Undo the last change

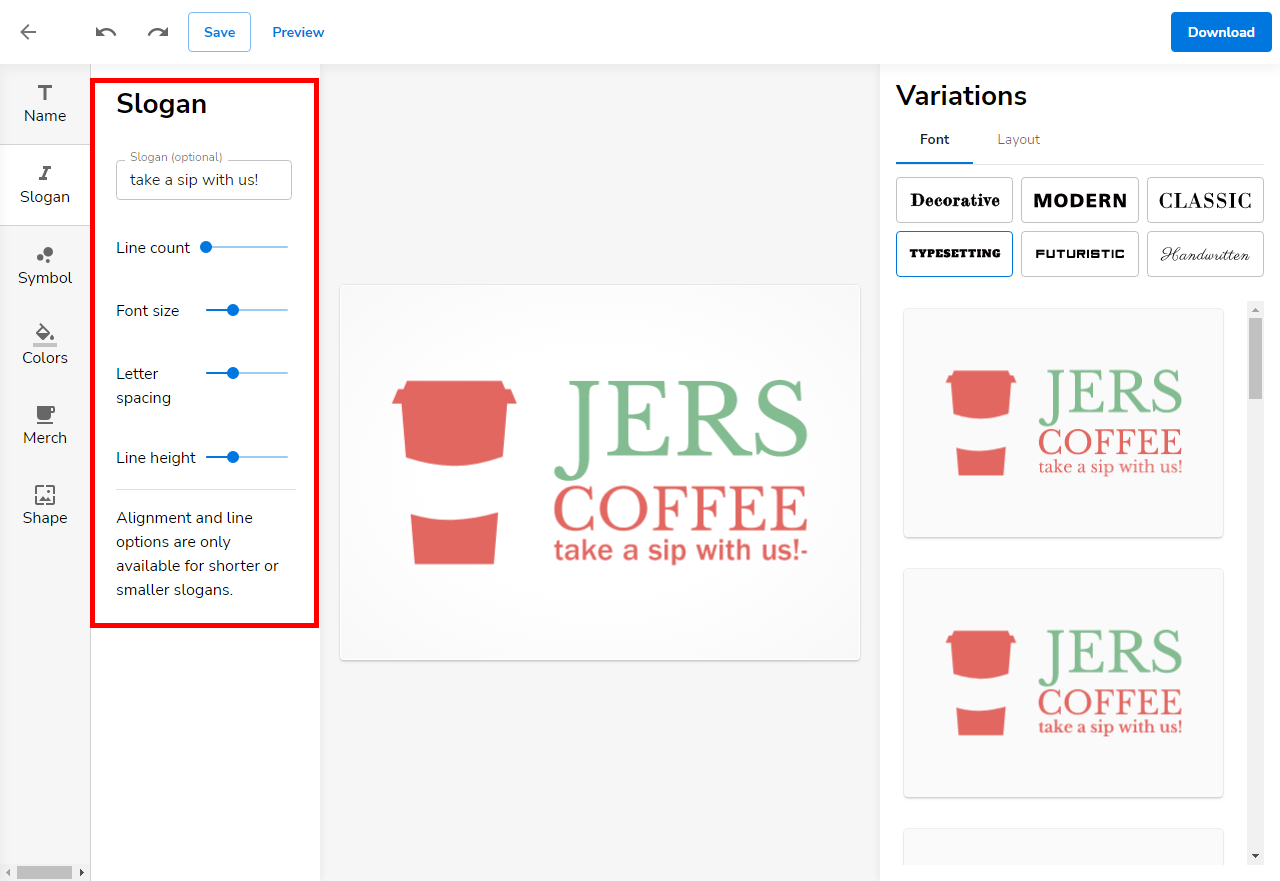click(106, 32)
